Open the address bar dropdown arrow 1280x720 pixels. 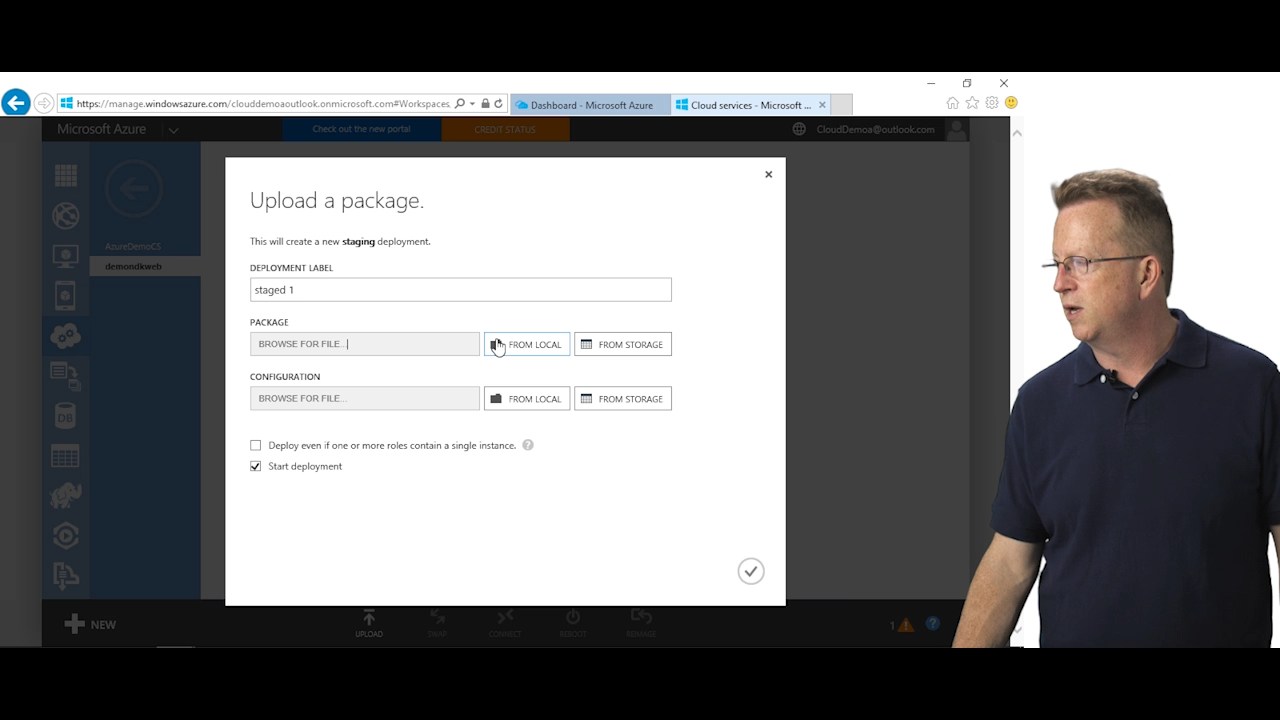(x=472, y=104)
